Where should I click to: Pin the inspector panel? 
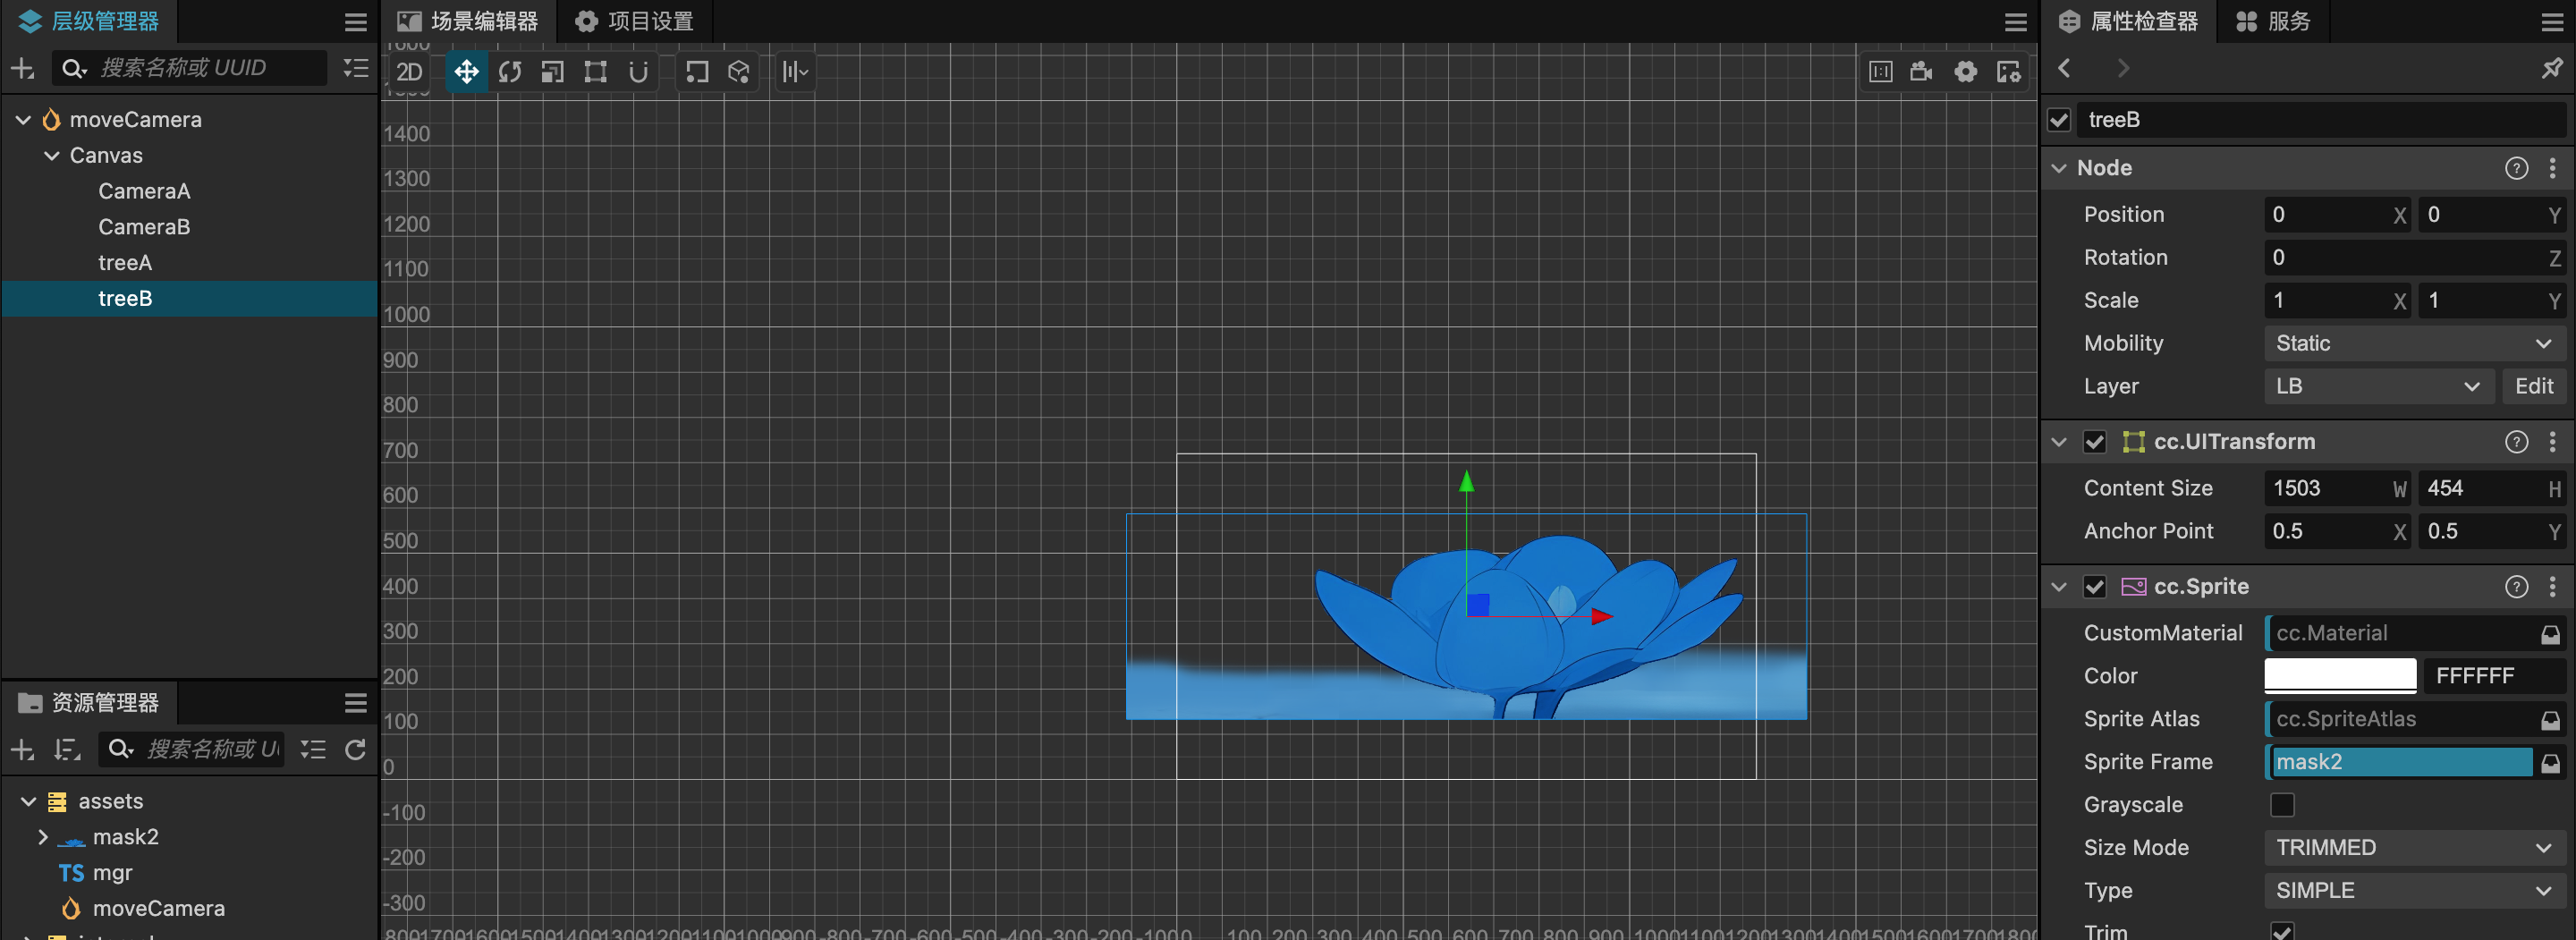2552,68
